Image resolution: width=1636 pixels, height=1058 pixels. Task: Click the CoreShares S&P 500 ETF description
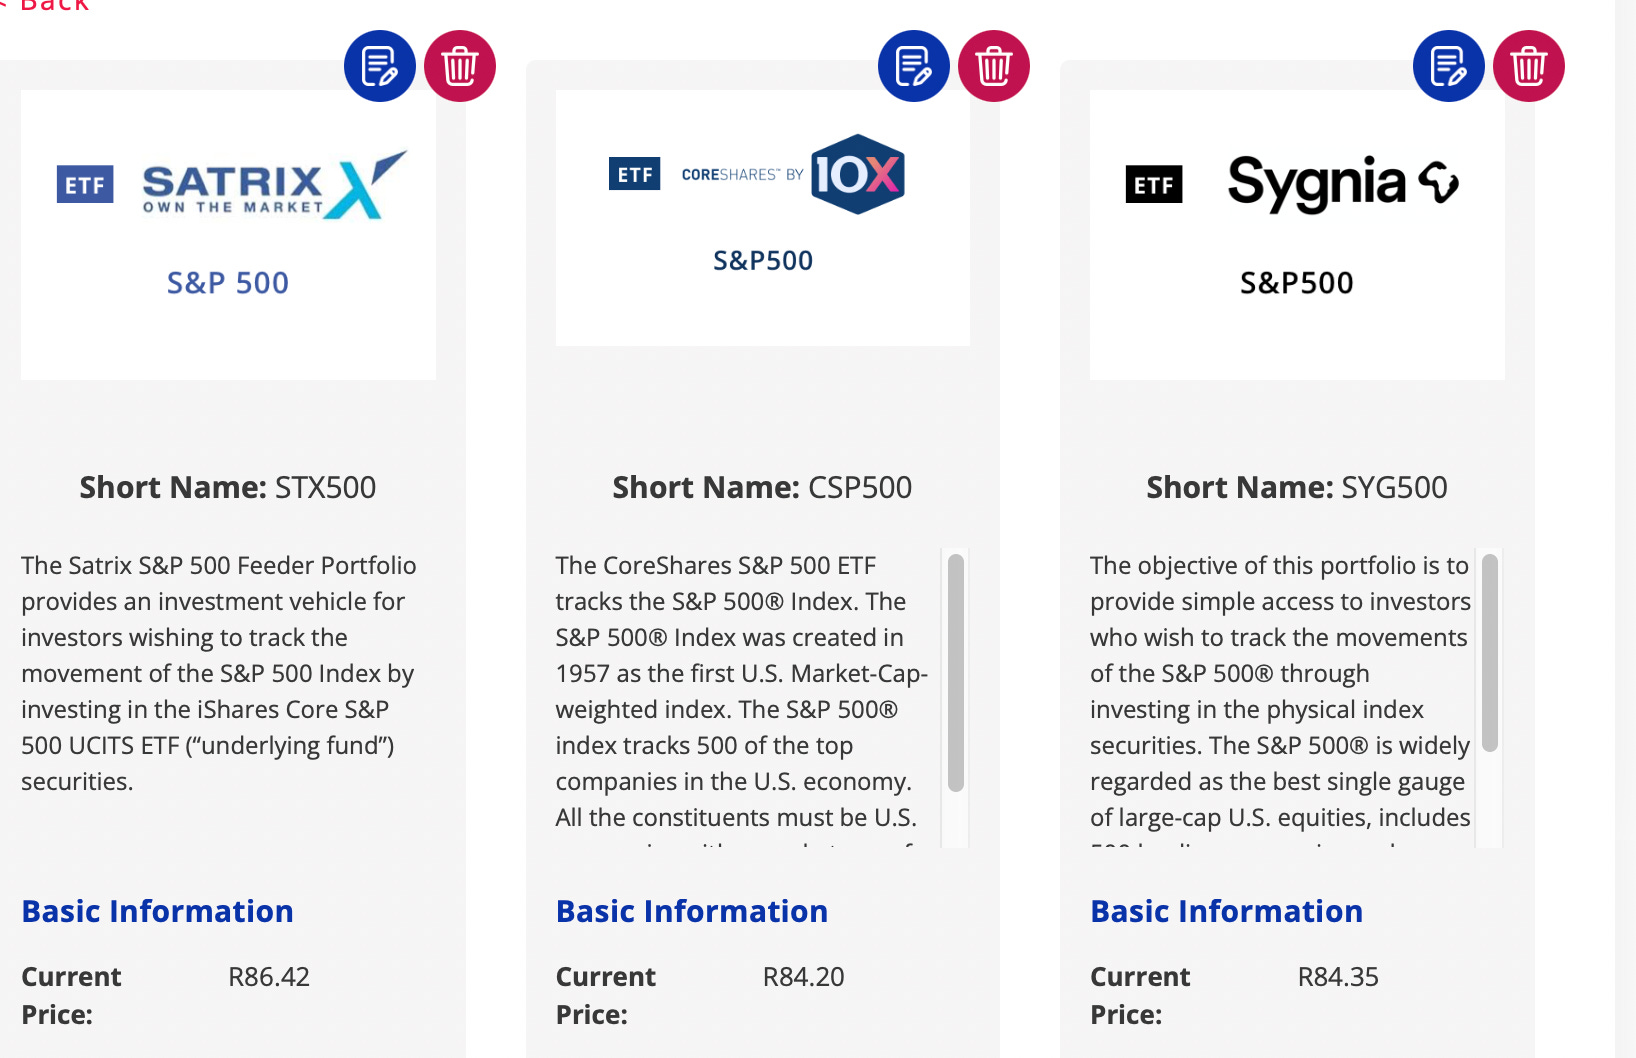(x=742, y=698)
